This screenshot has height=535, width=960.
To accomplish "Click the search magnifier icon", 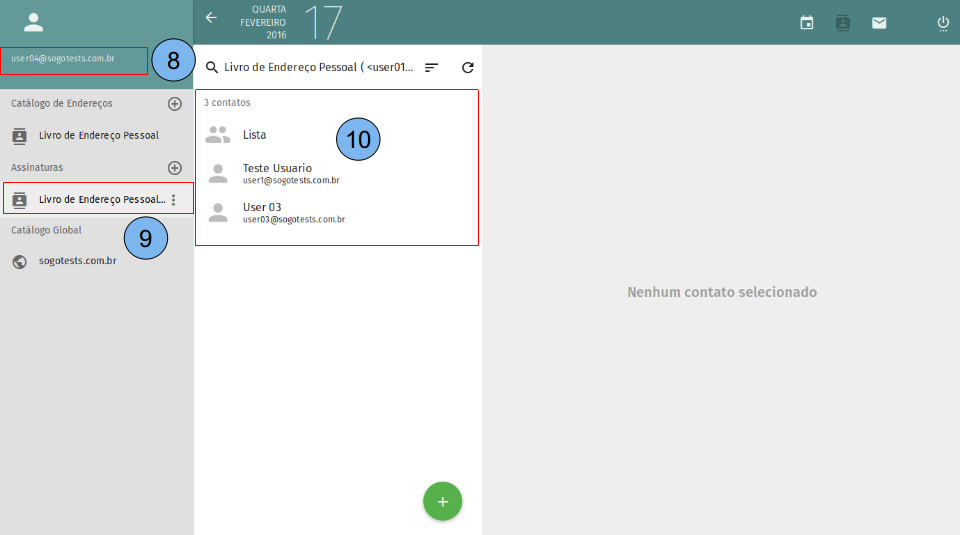I will point(212,68).
